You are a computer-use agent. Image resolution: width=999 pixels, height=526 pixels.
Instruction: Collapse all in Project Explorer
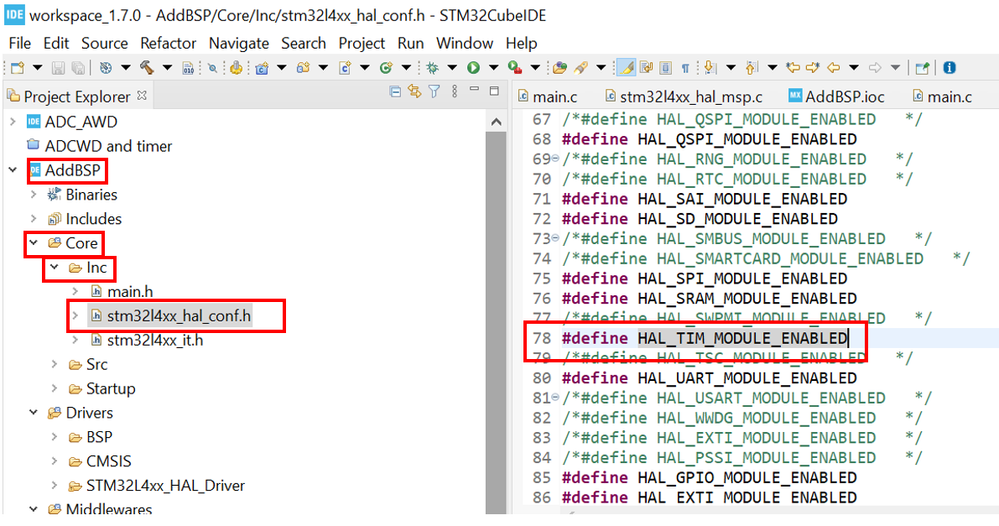click(x=395, y=92)
